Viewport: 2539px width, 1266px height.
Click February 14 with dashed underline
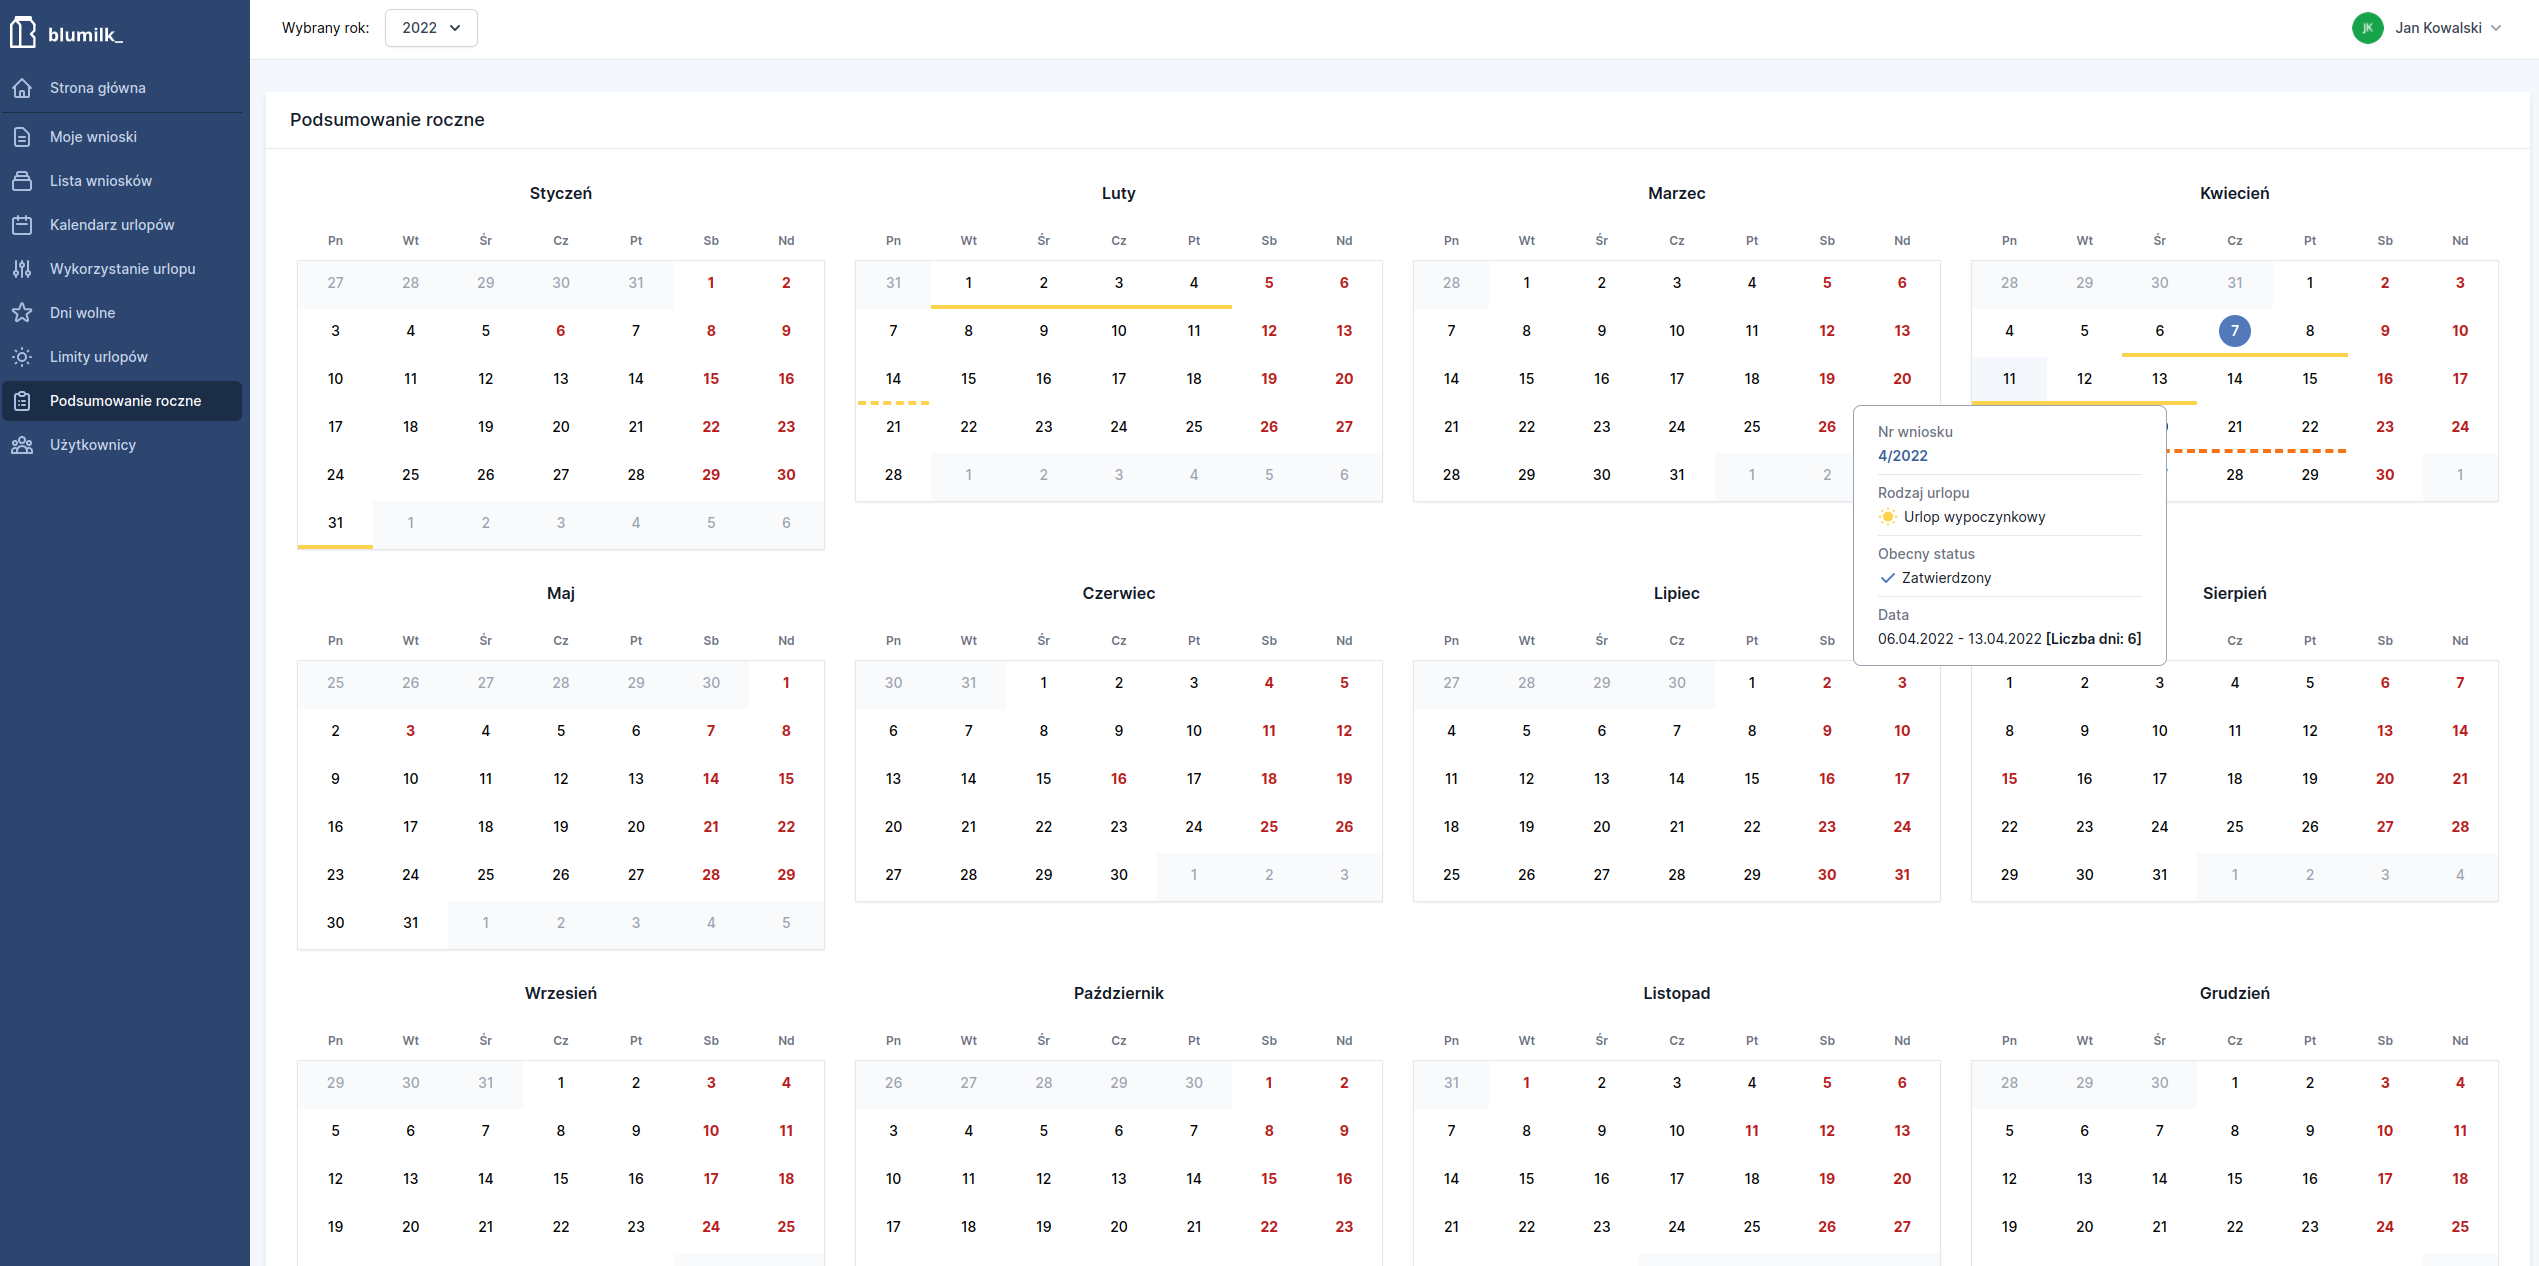click(893, 379)
